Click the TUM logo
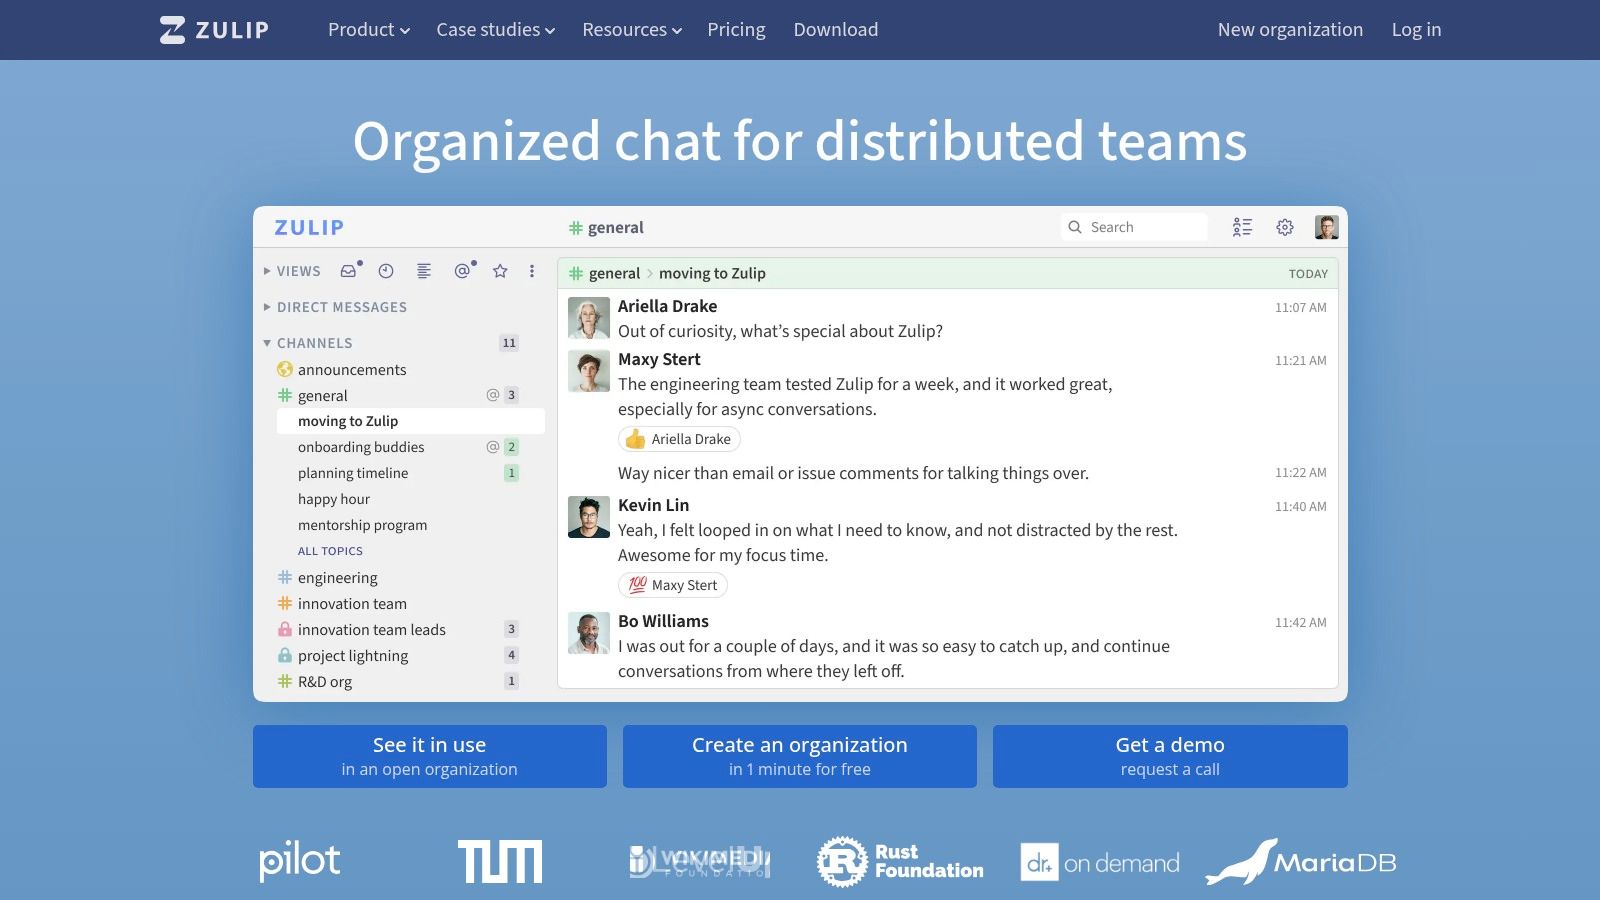Image resolution: width=1600 pixels, height=900 pixels. point(500,862)
